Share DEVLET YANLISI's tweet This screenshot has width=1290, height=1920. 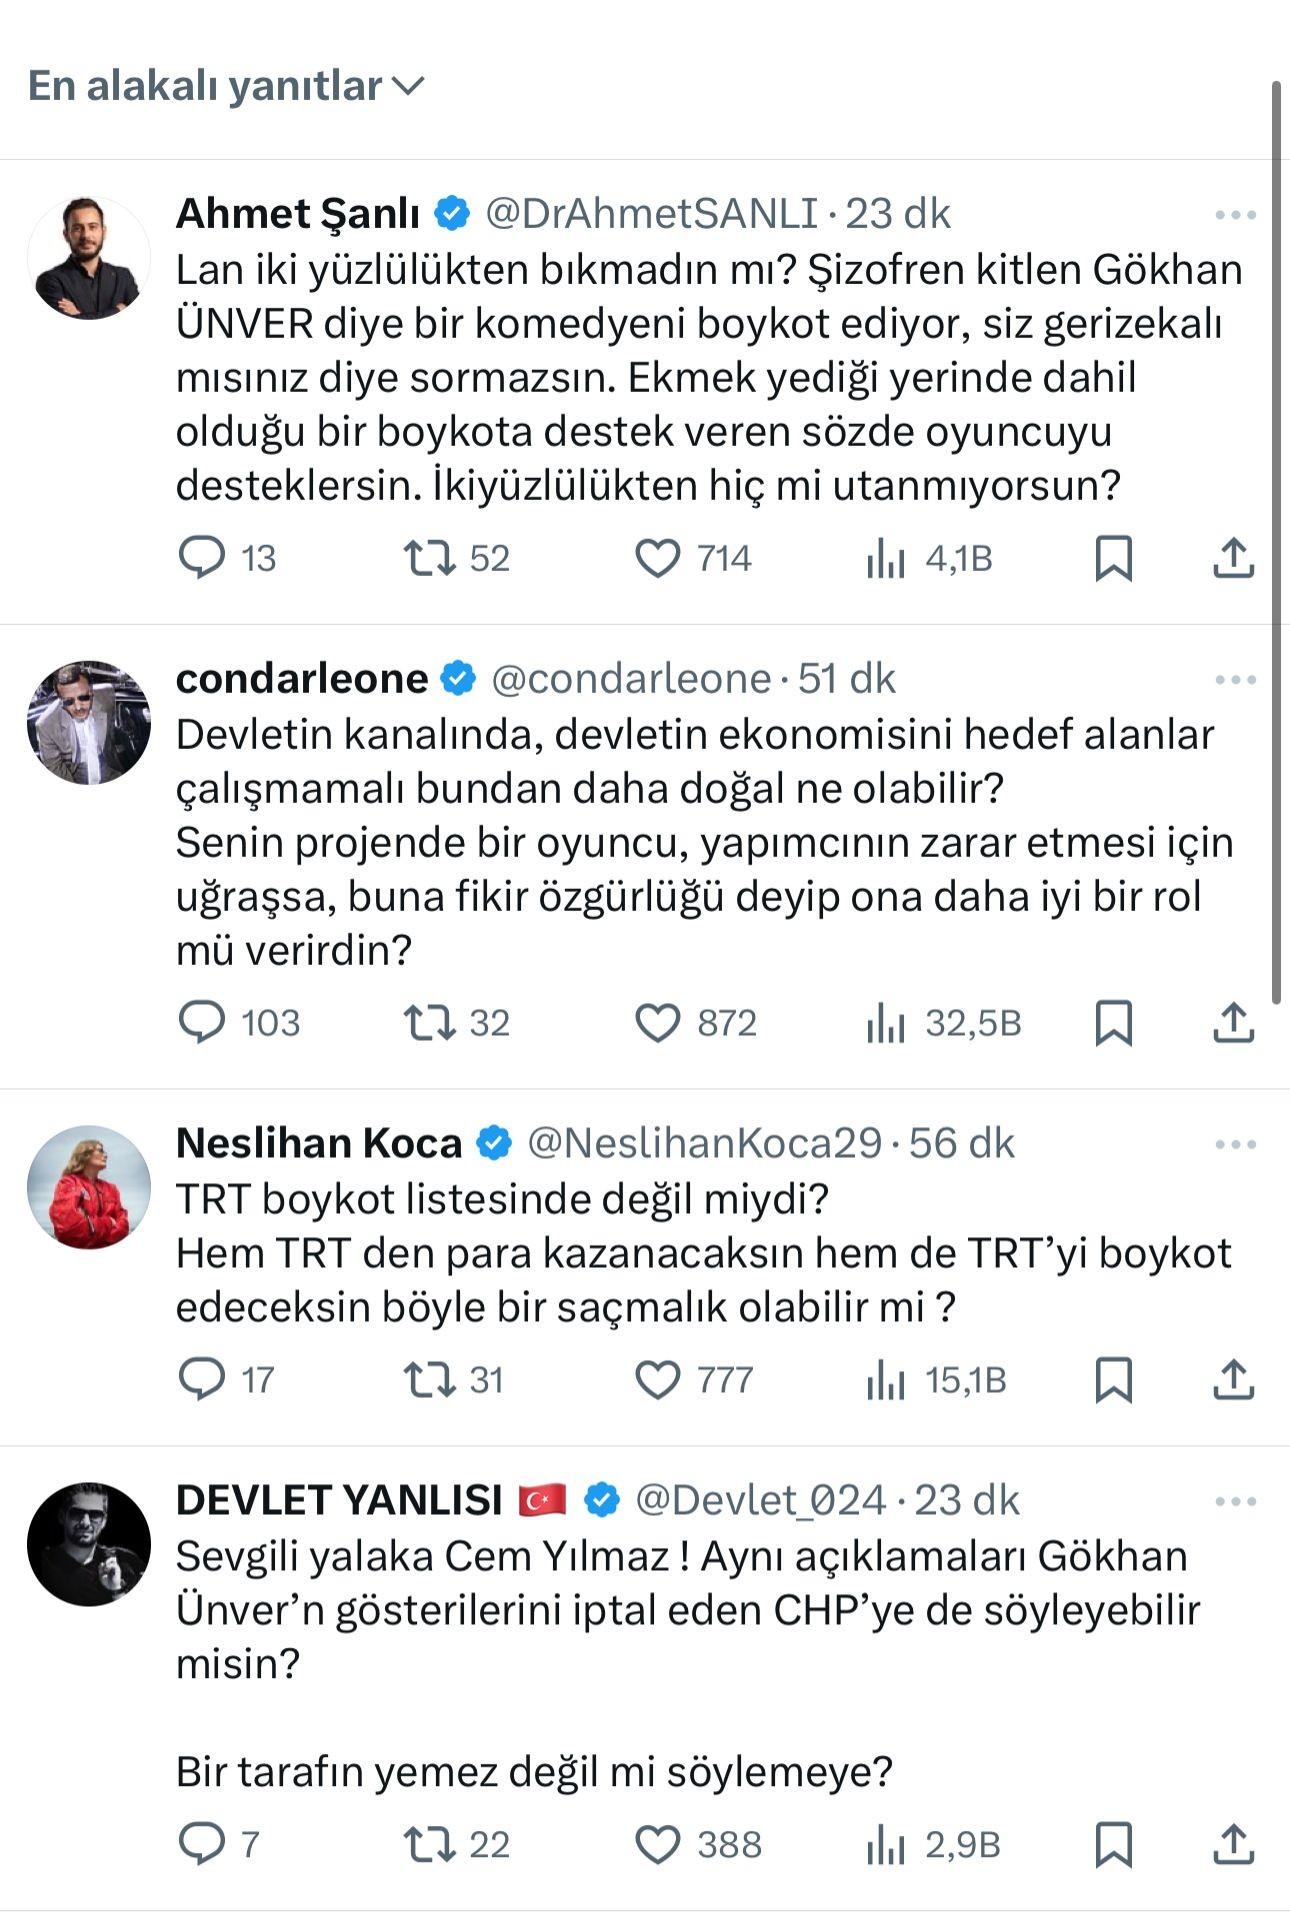click(1233, 1844)
